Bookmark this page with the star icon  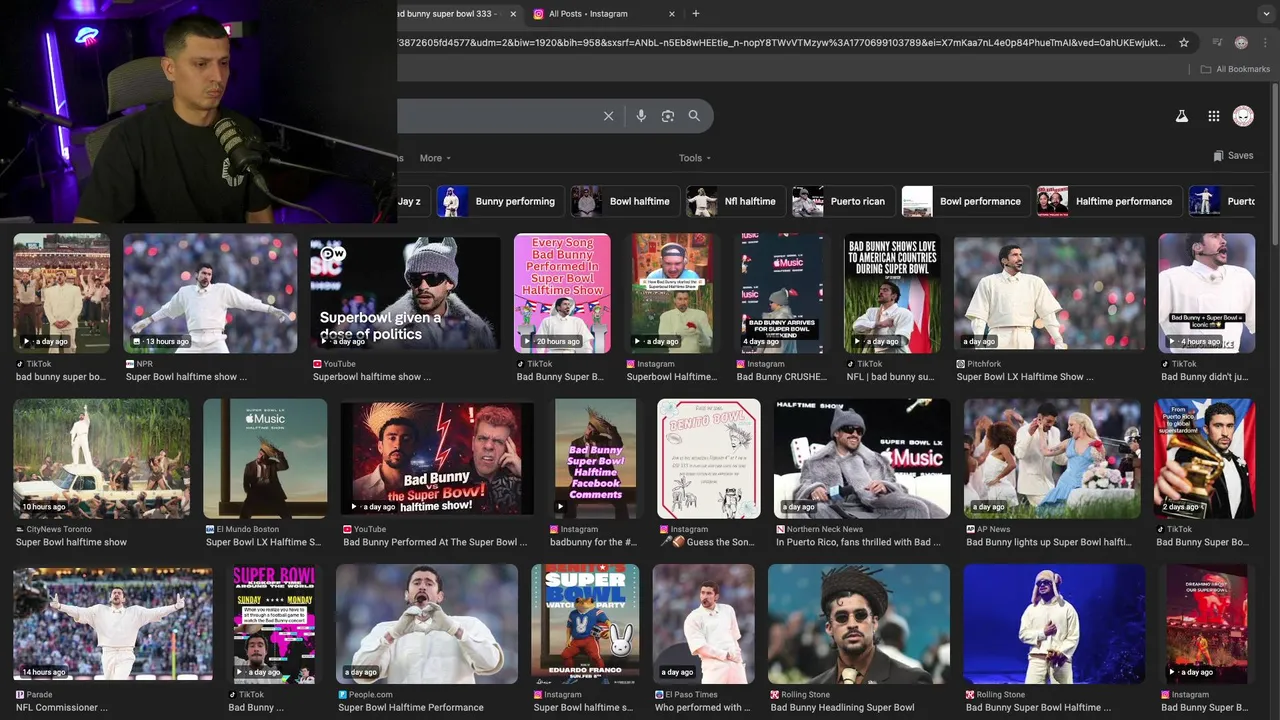pyautogui.click(x=1184, y=43)
